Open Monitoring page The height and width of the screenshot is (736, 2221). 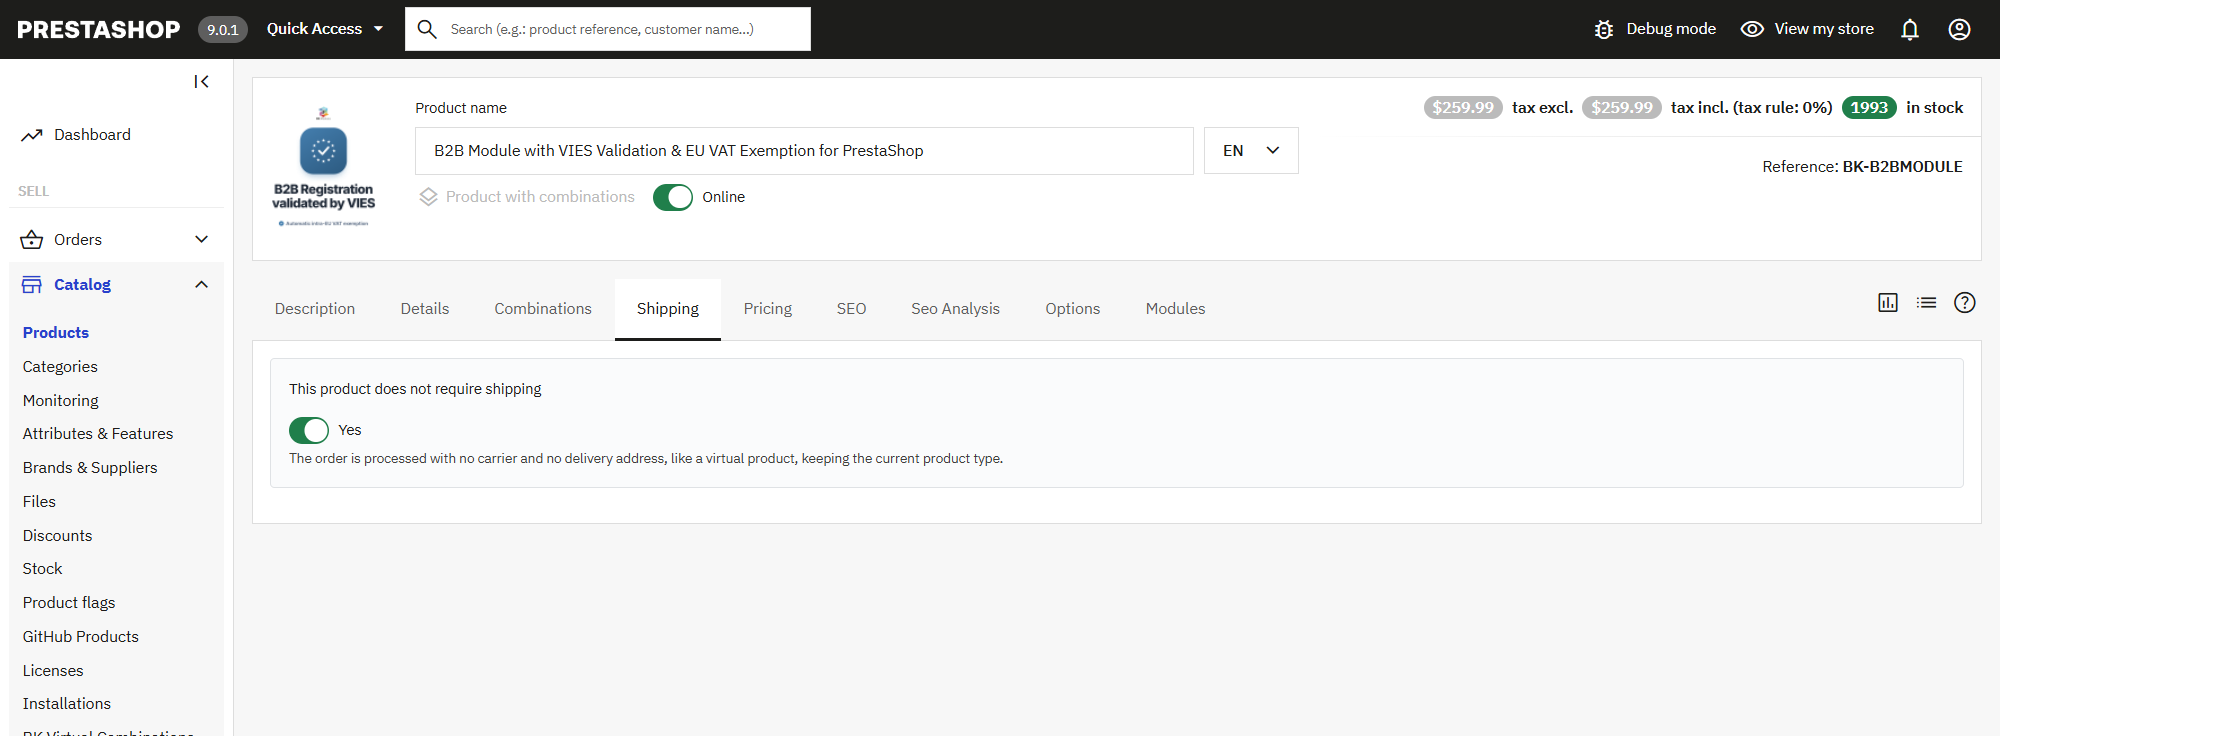click(61, 401)
